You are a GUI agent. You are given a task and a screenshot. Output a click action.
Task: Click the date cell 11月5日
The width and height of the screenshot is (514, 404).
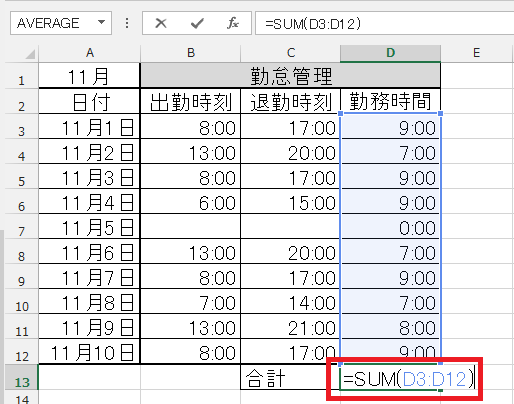tap(89, 226)
